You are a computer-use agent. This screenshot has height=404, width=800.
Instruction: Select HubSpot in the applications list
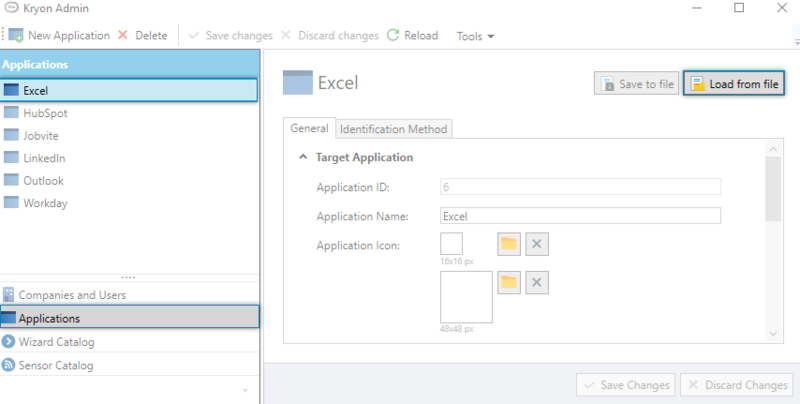pyautogui.click(x=45, y=113)
